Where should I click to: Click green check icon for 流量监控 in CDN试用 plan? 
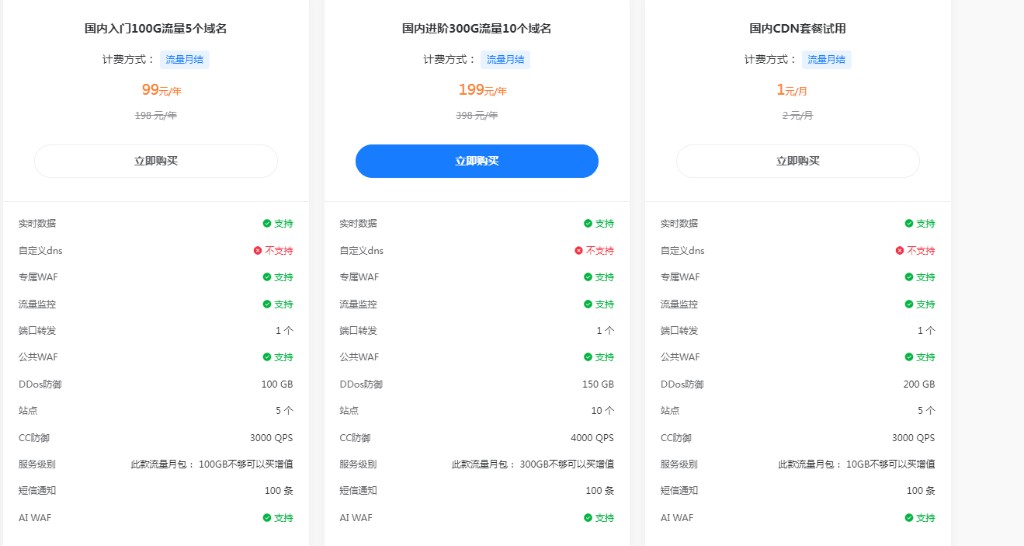point(909,304)
